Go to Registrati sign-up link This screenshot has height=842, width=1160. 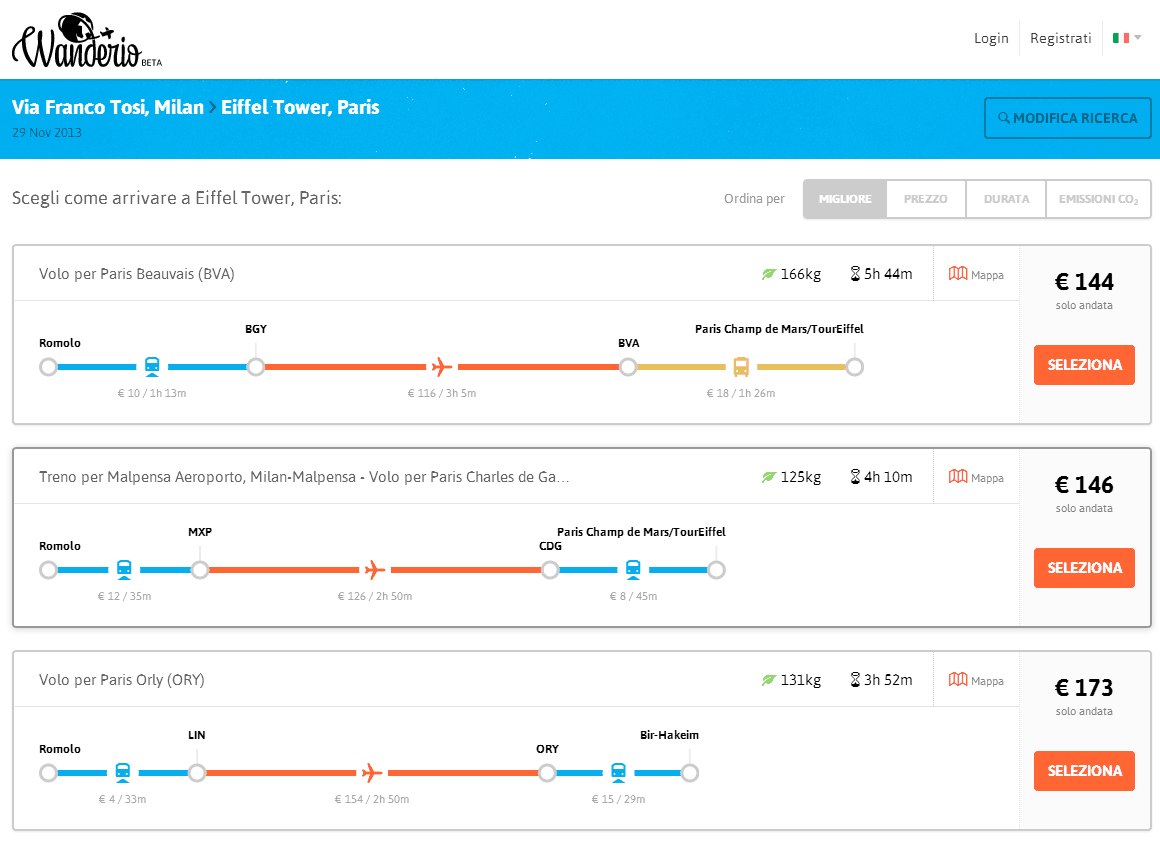click(1060, 38)
